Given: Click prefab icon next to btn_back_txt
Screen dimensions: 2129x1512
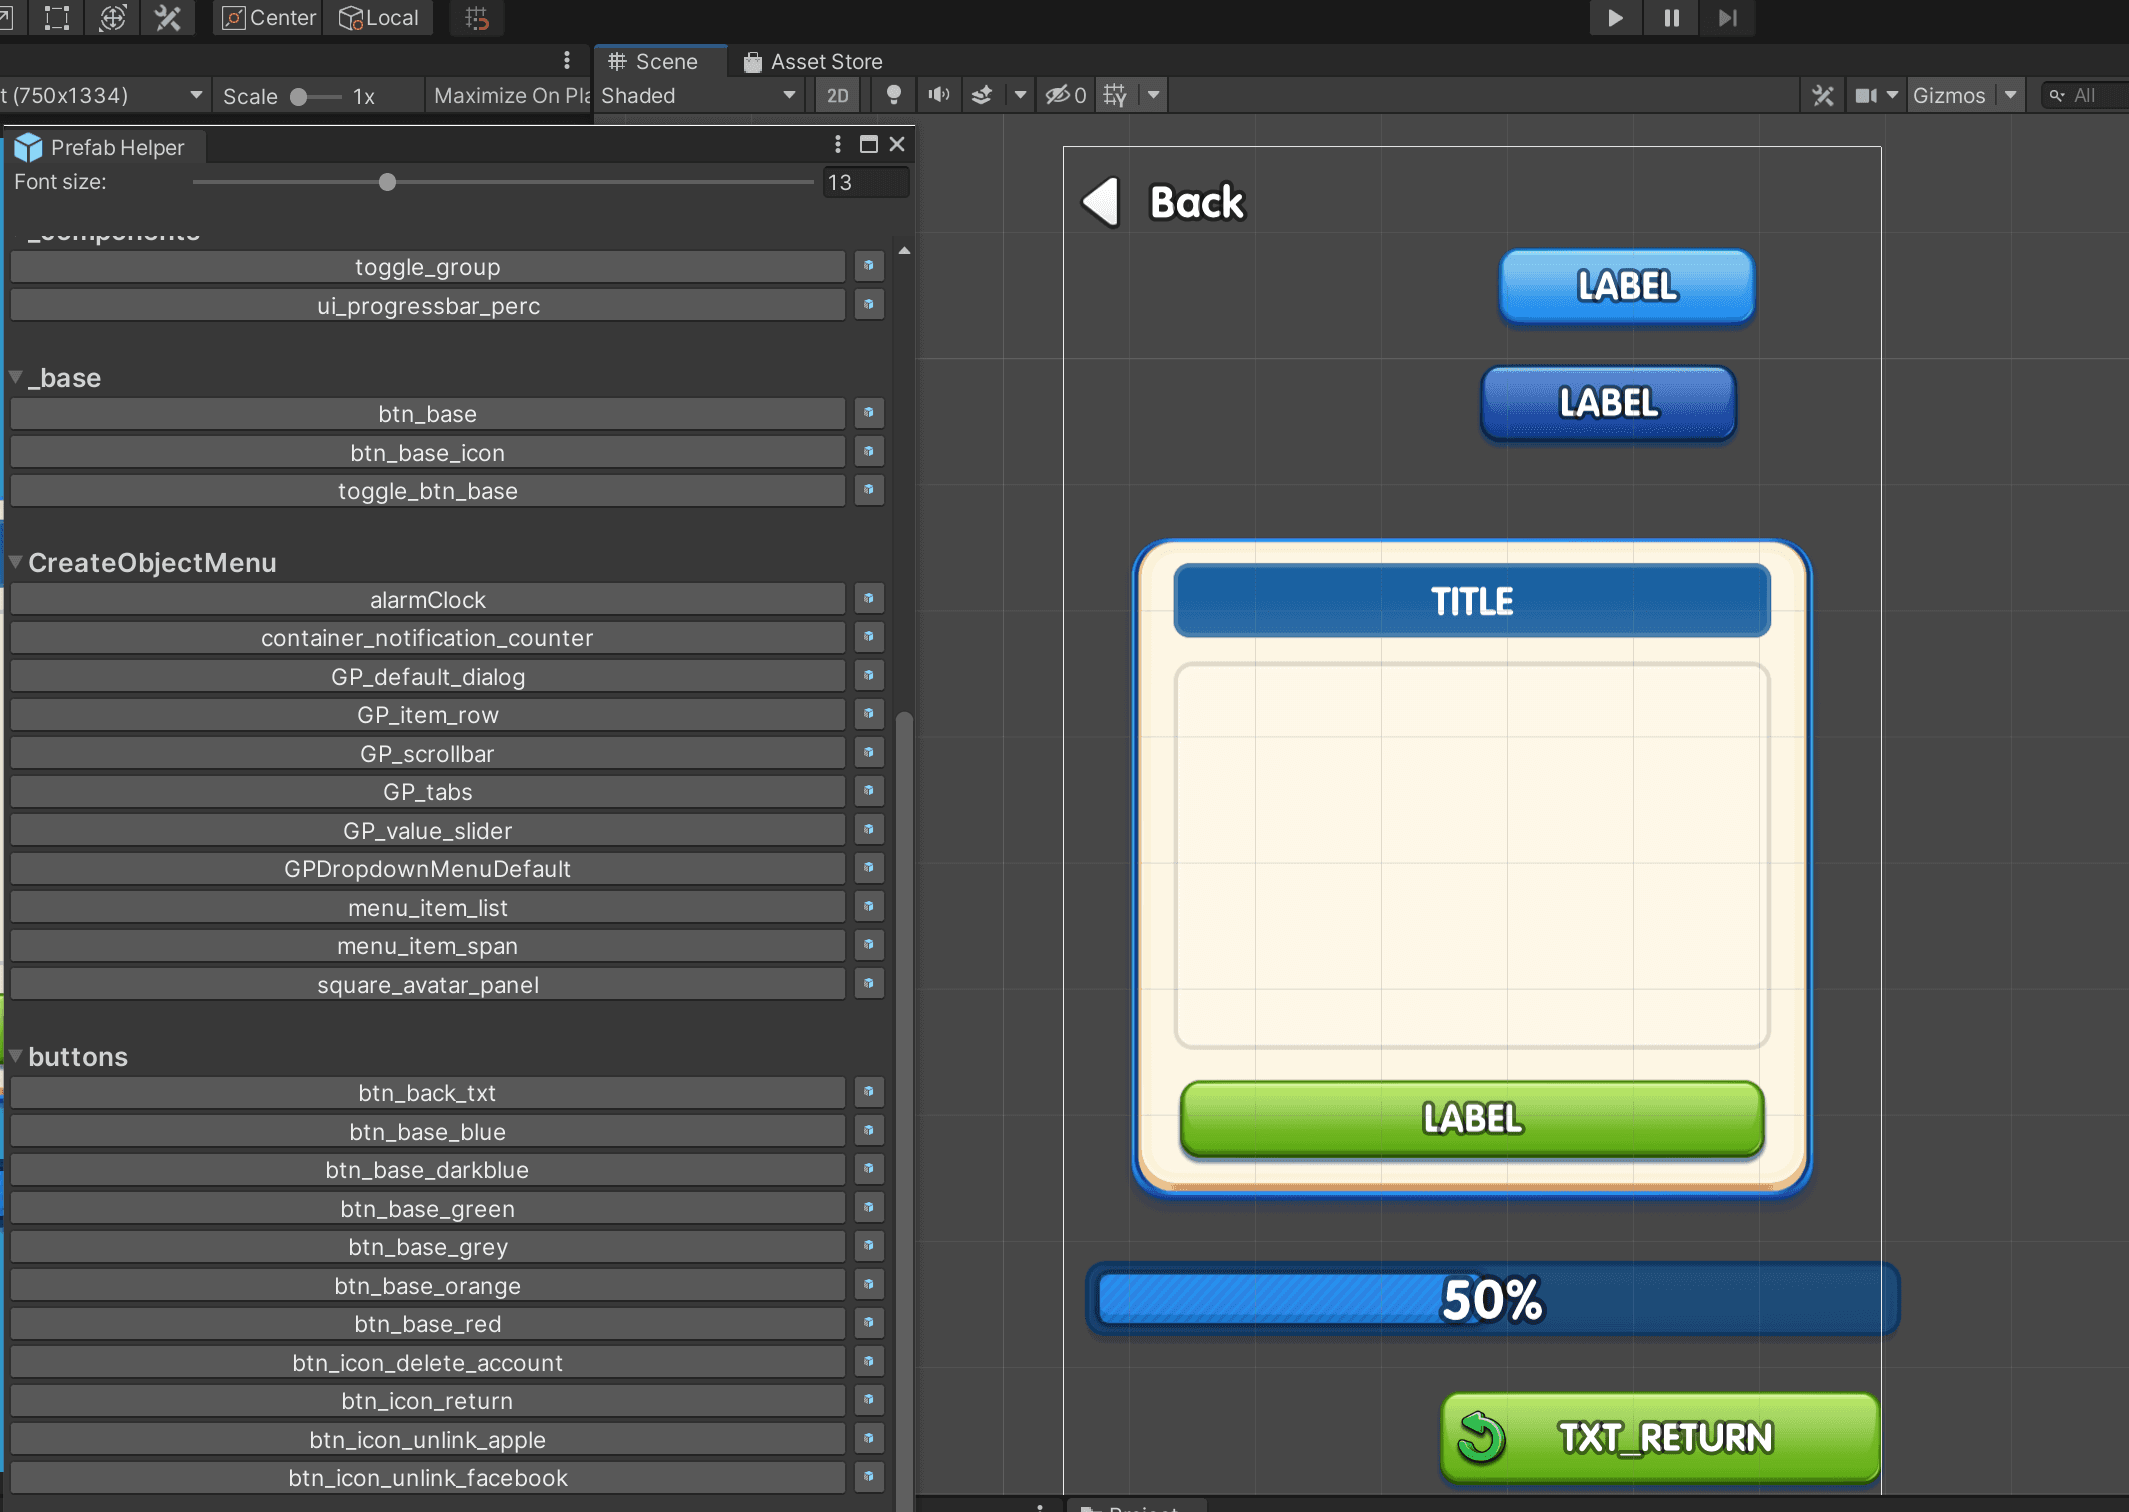Looking at the screenshot, I should coord(869,1092).
